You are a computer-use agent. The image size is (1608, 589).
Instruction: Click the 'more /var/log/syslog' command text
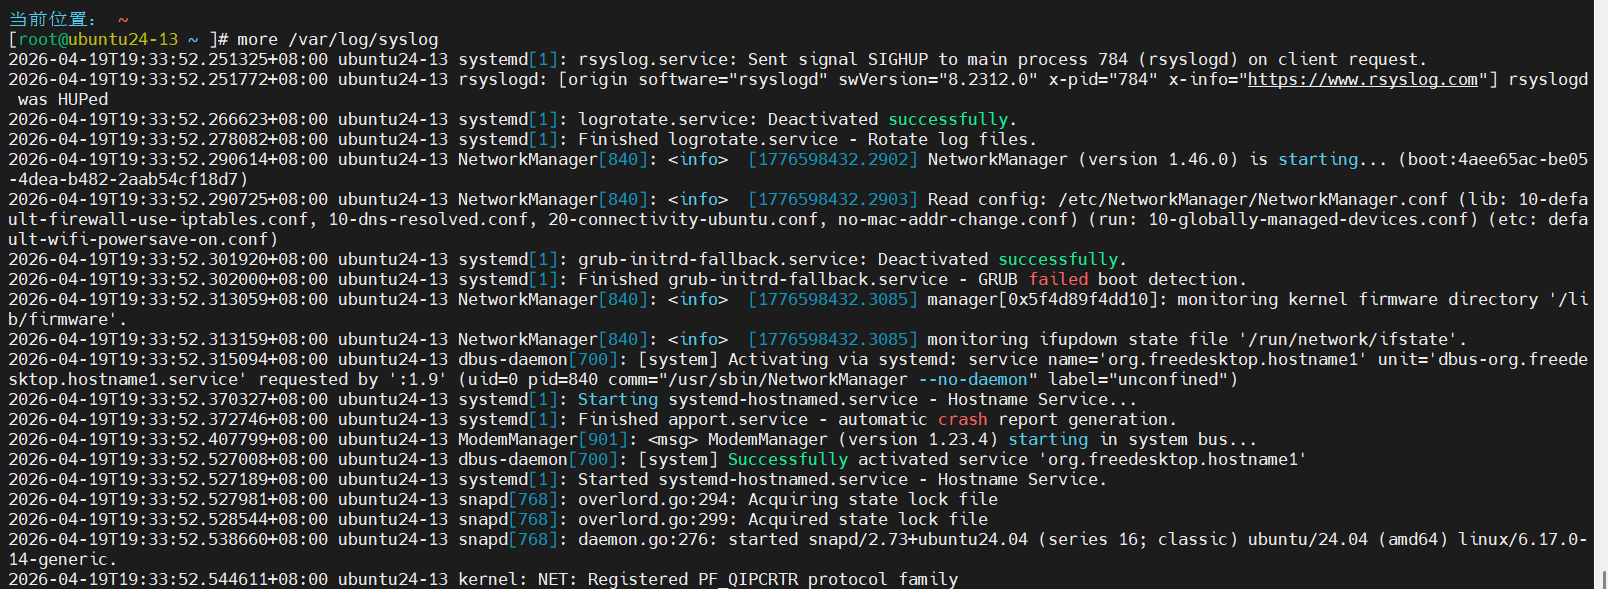coord(338,40)
